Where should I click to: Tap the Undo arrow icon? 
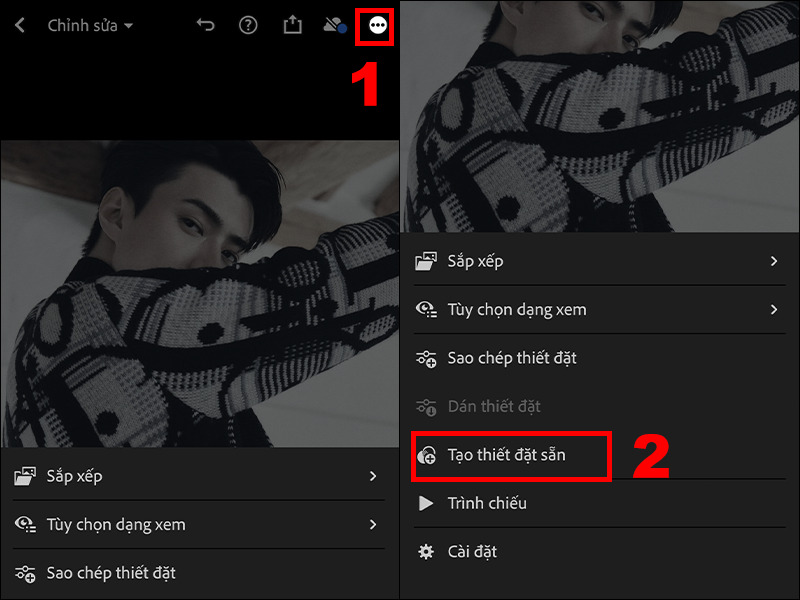pos(205,25)
